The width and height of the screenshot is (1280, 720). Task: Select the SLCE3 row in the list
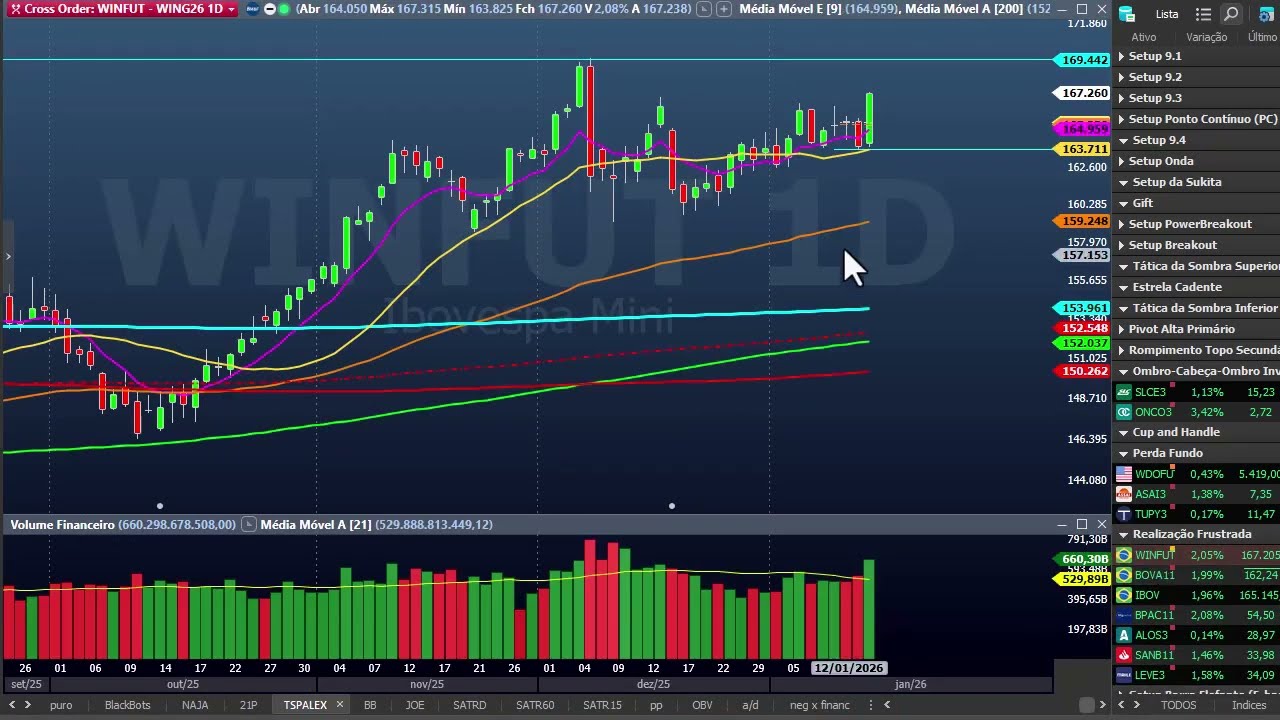point(1196,393)
